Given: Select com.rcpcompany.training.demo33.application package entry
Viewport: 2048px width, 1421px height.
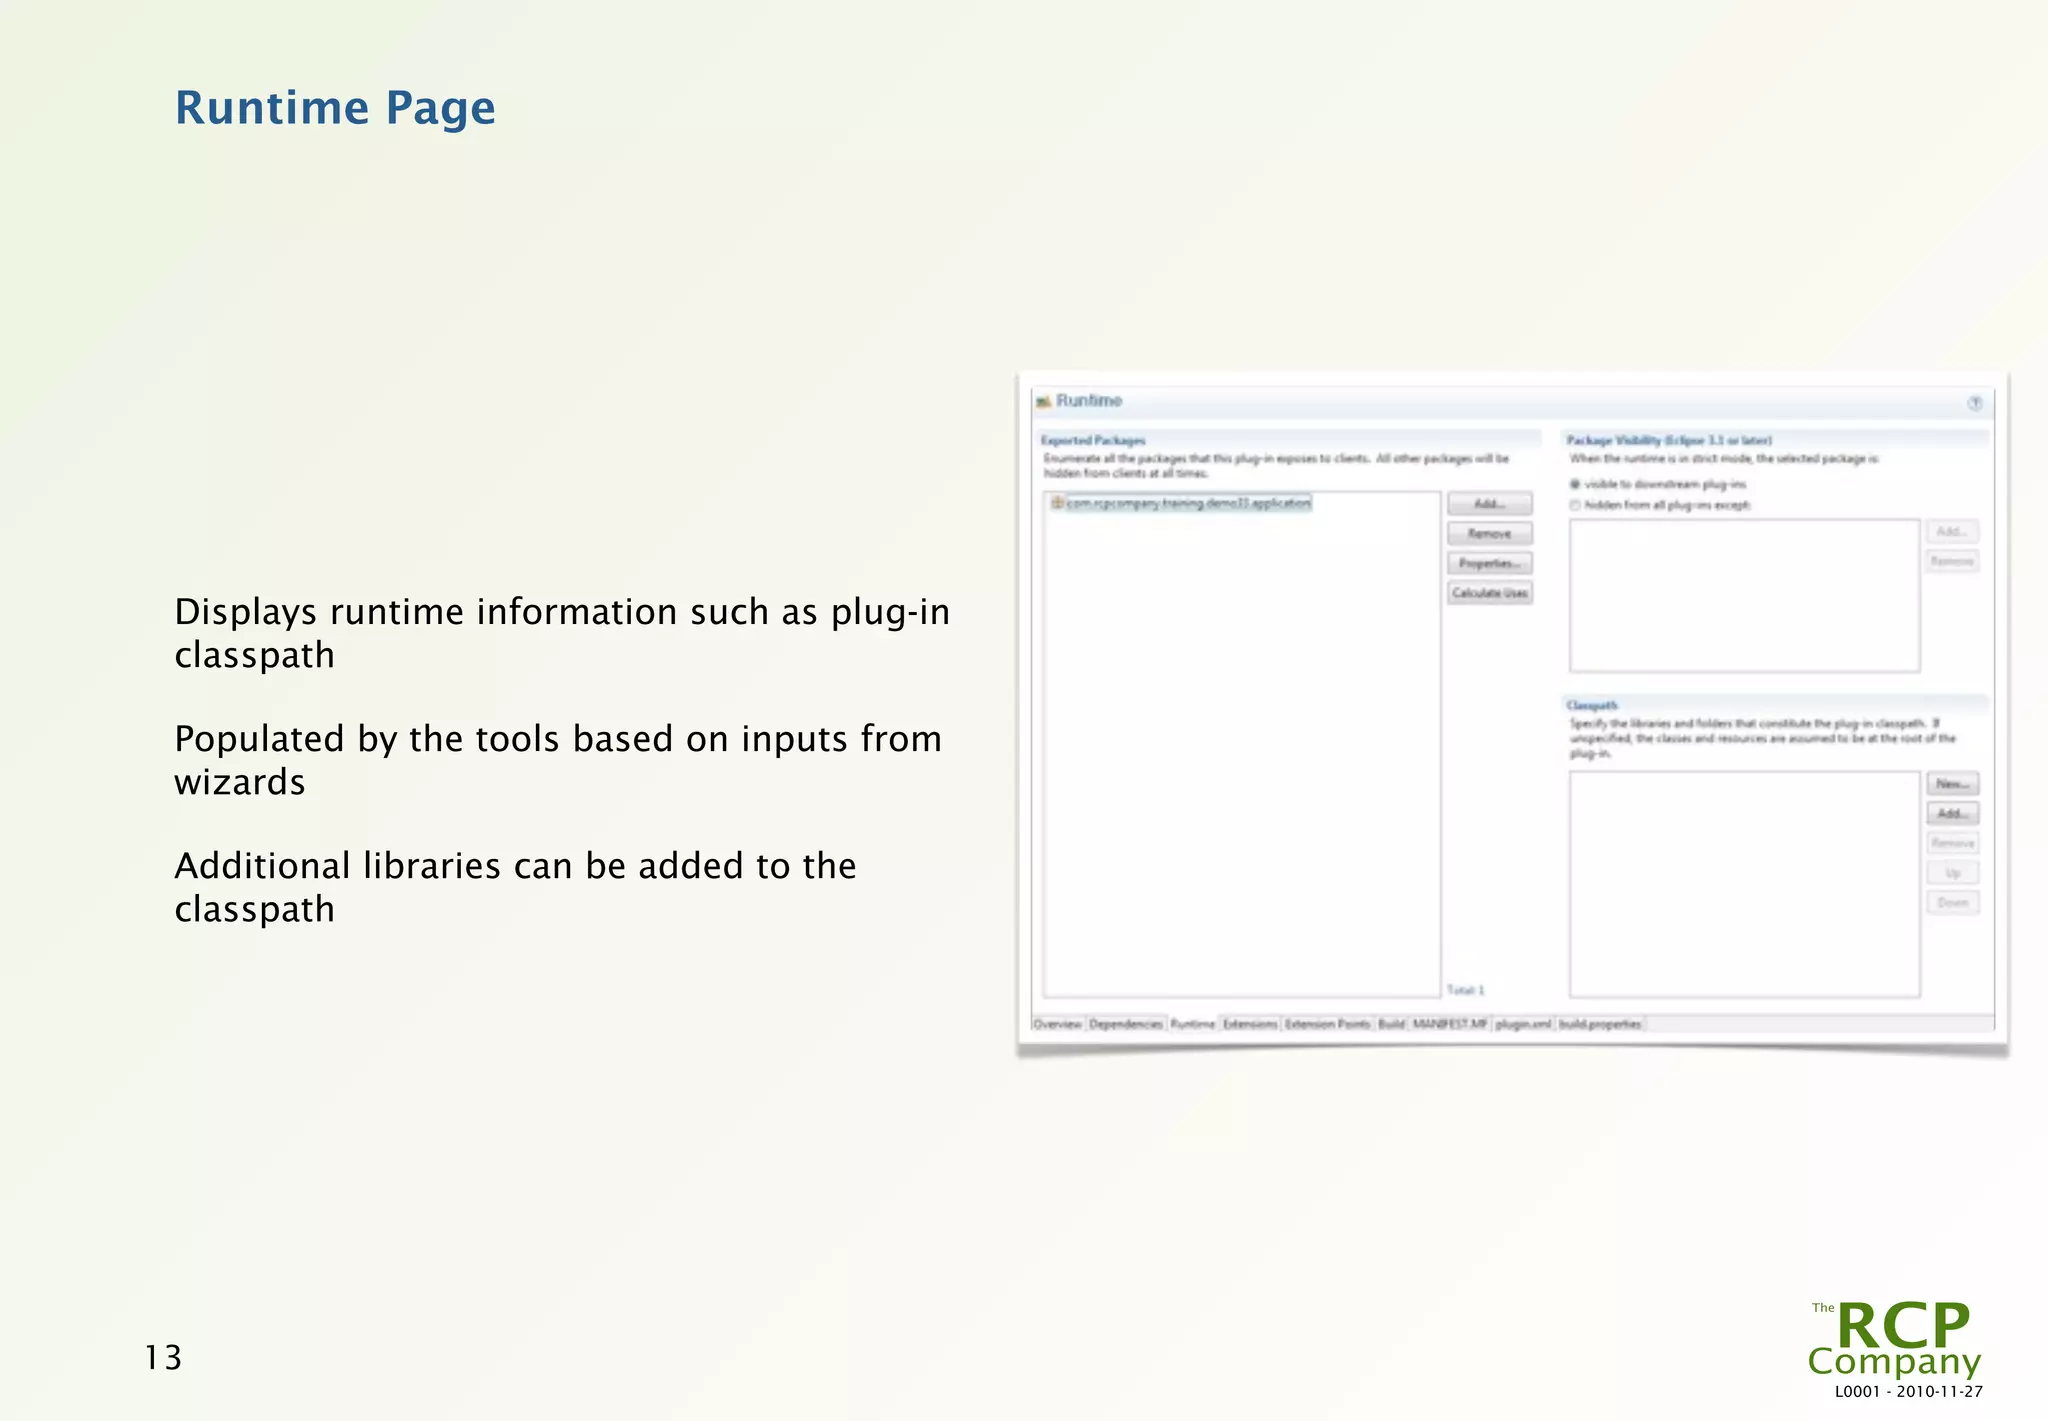Looking at the screenshot, I should (1189, 503).
